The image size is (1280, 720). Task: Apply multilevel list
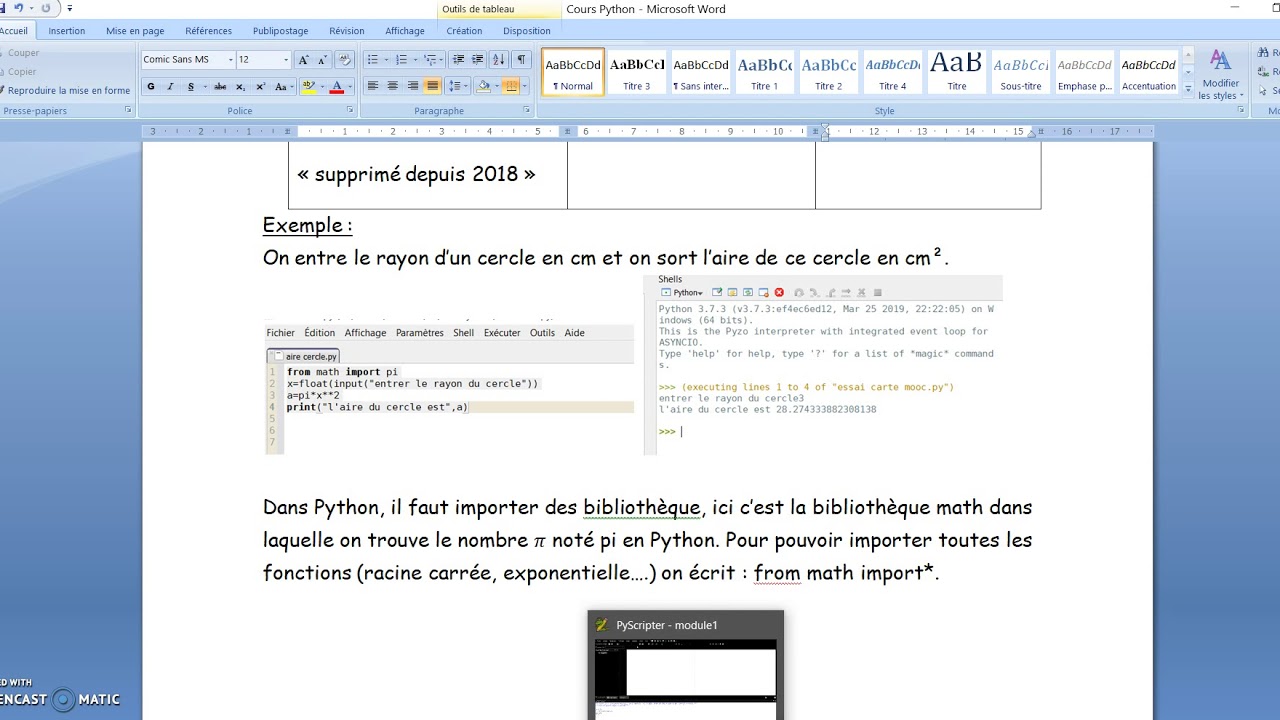click(x=430, y=60)
